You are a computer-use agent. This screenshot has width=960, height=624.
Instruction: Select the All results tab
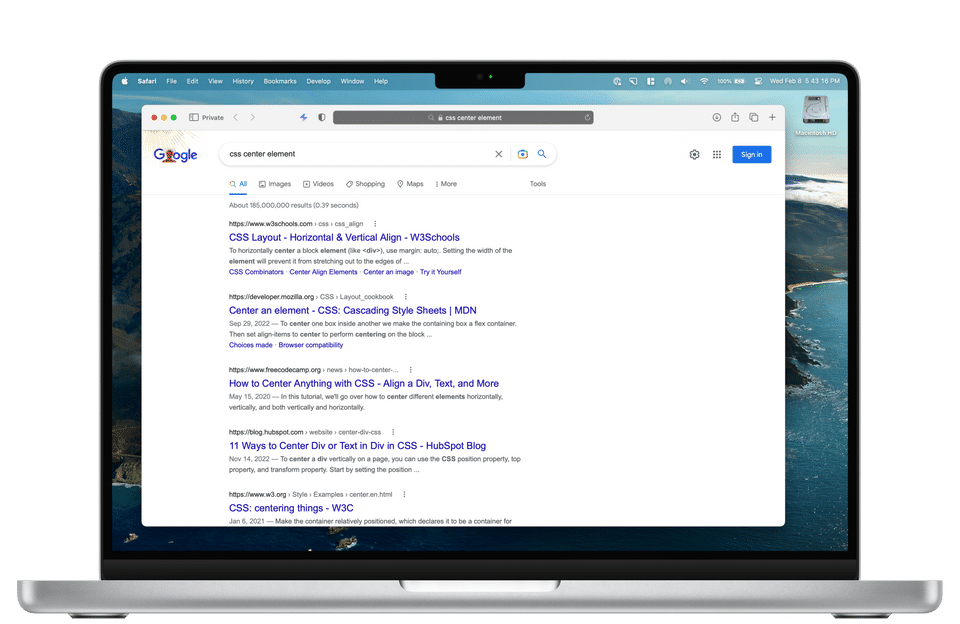pyautogui.click(x=238, y=184)
